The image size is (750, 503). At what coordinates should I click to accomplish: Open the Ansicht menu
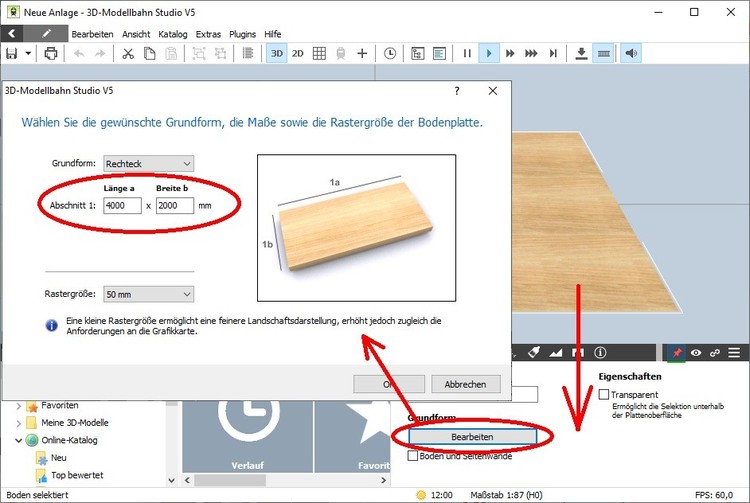pos(136,34)
